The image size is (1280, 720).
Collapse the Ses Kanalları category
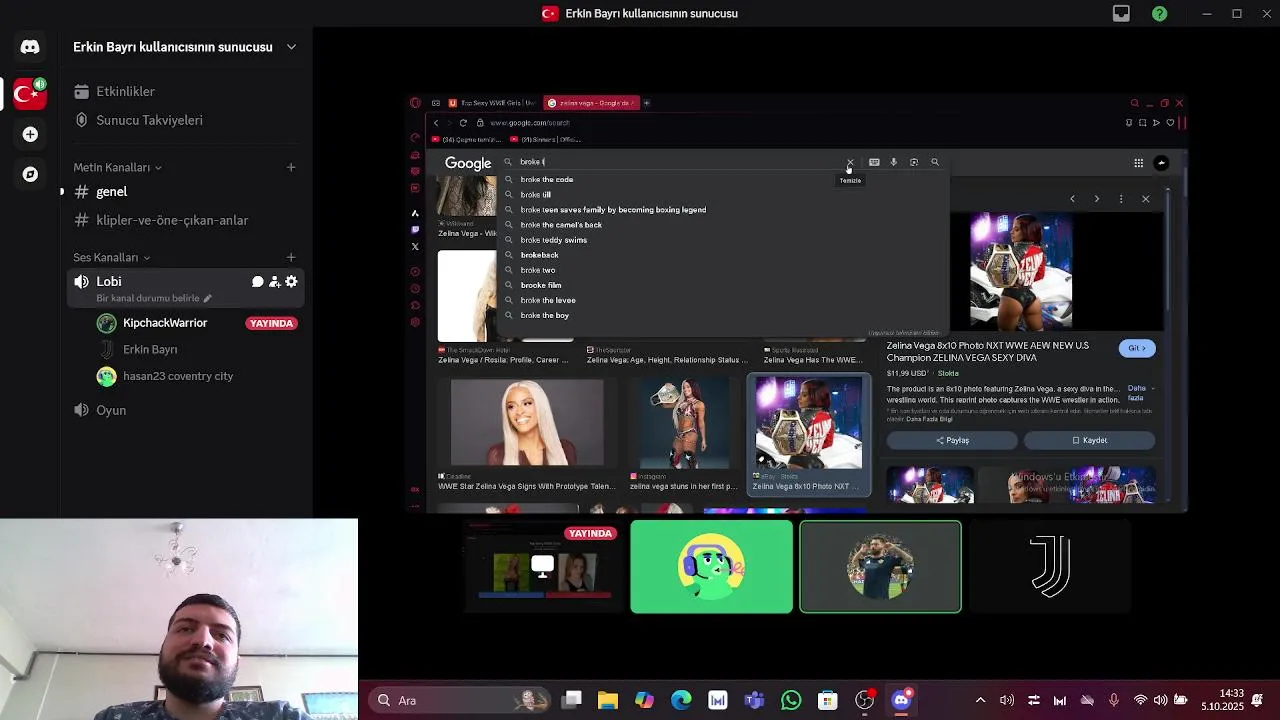112,257
